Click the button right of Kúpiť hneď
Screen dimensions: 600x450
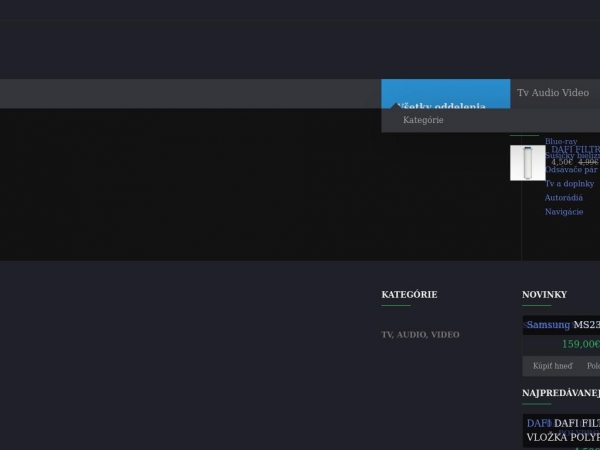tap(592, 366)
